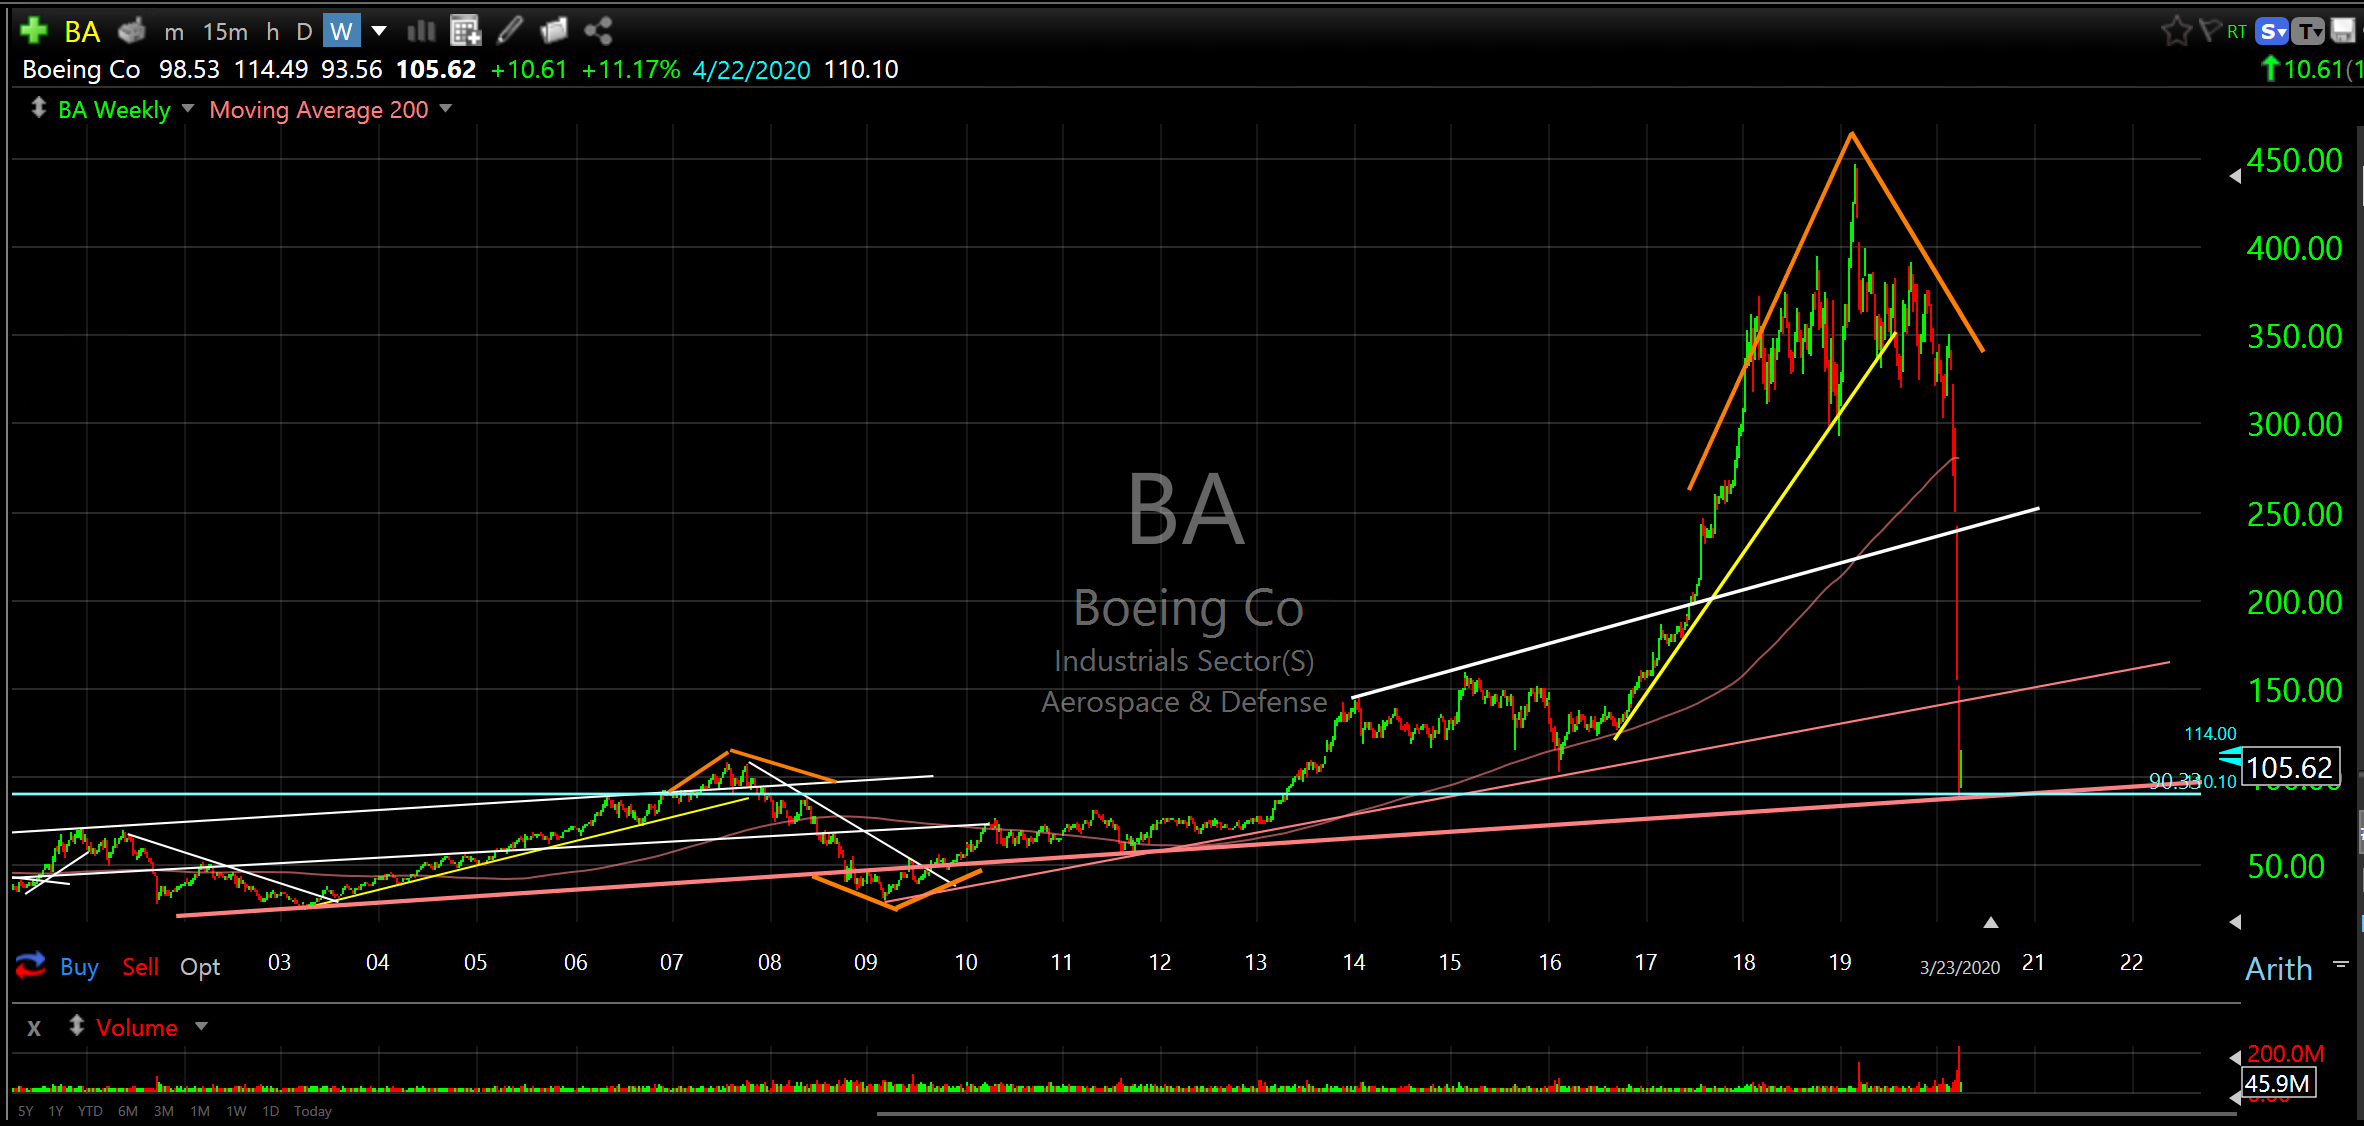Click the calendar add-column icon

[465, 31]
